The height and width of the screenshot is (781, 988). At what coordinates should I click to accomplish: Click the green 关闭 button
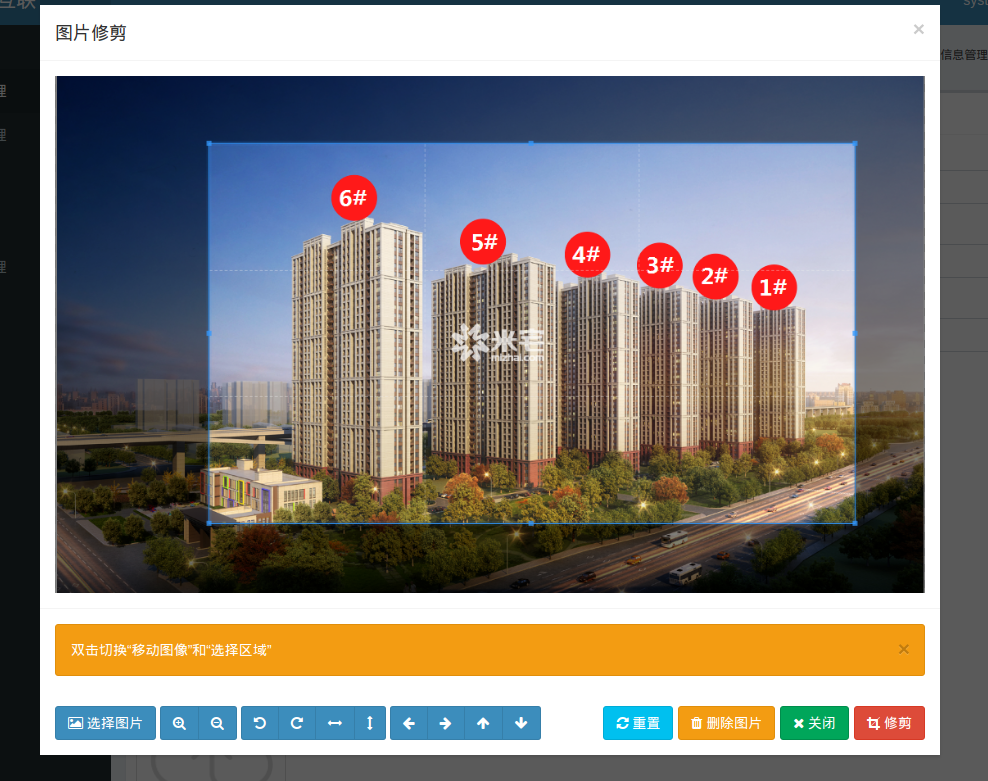point(814,723)
